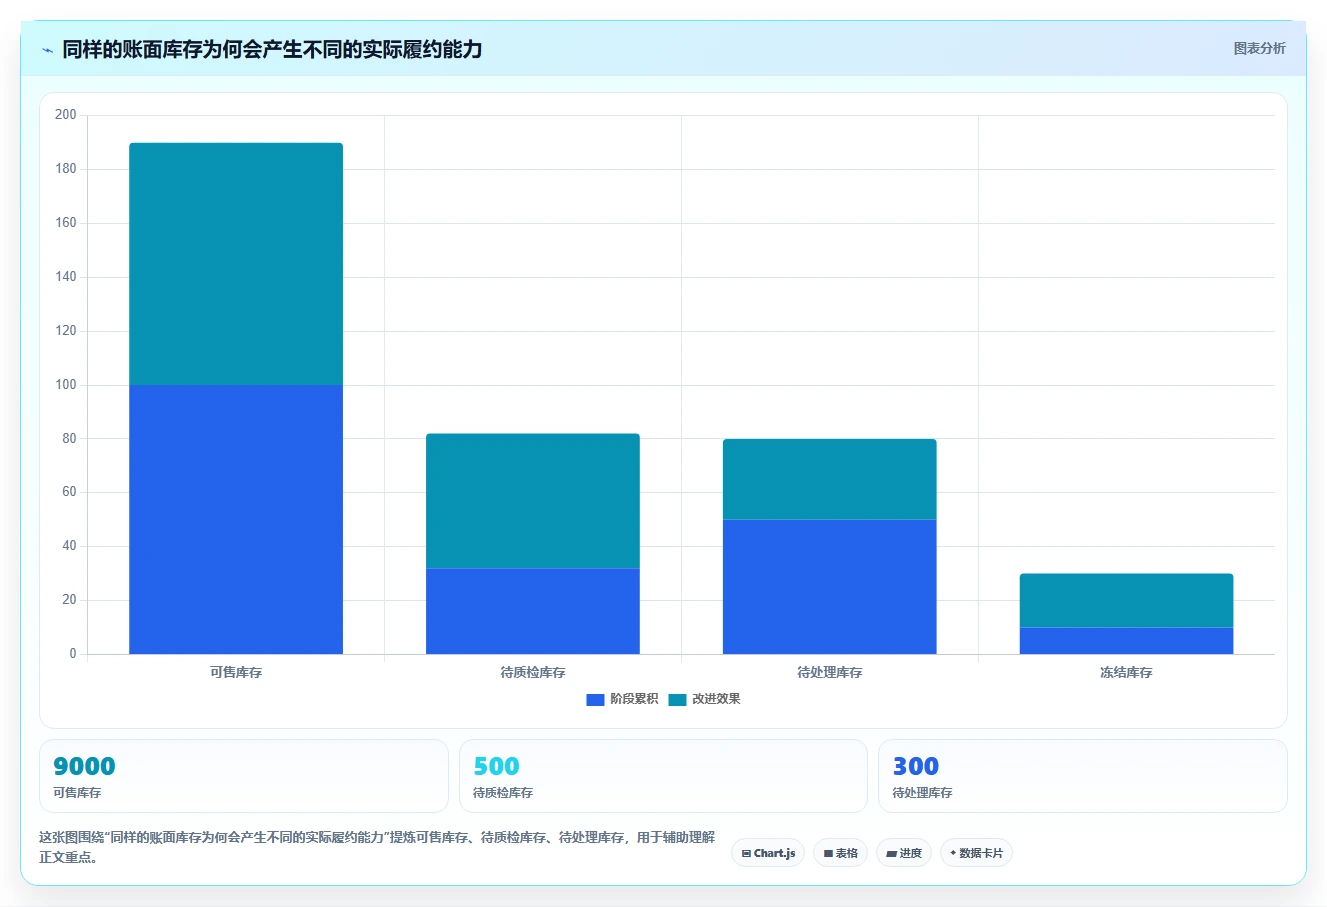Click the 300 待处理库存 data card
This screenshot has height=907, width=1327.
[1082, 776]
